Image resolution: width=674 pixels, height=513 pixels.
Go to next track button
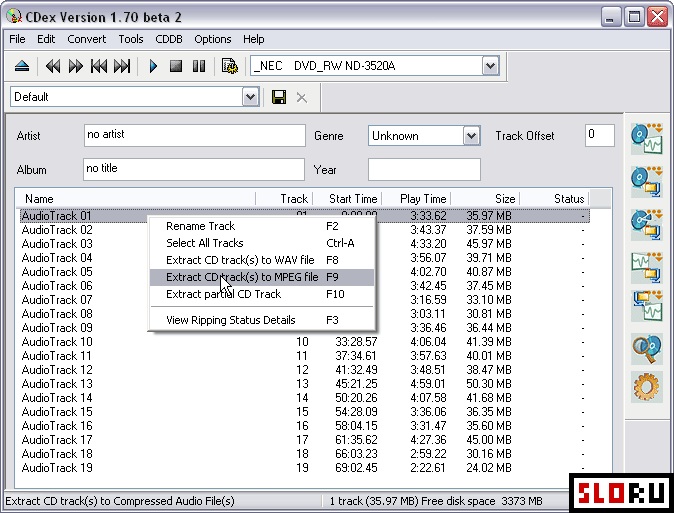click(122, 66)
